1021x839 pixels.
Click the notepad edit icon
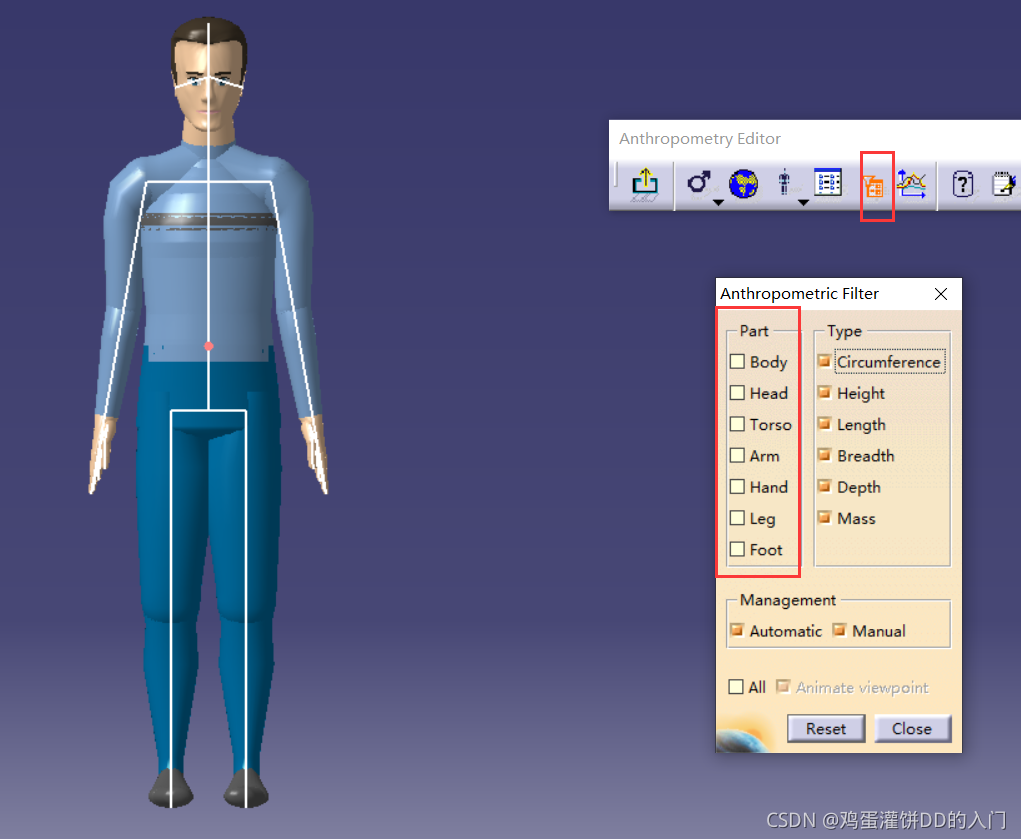tap(1003, 184)
